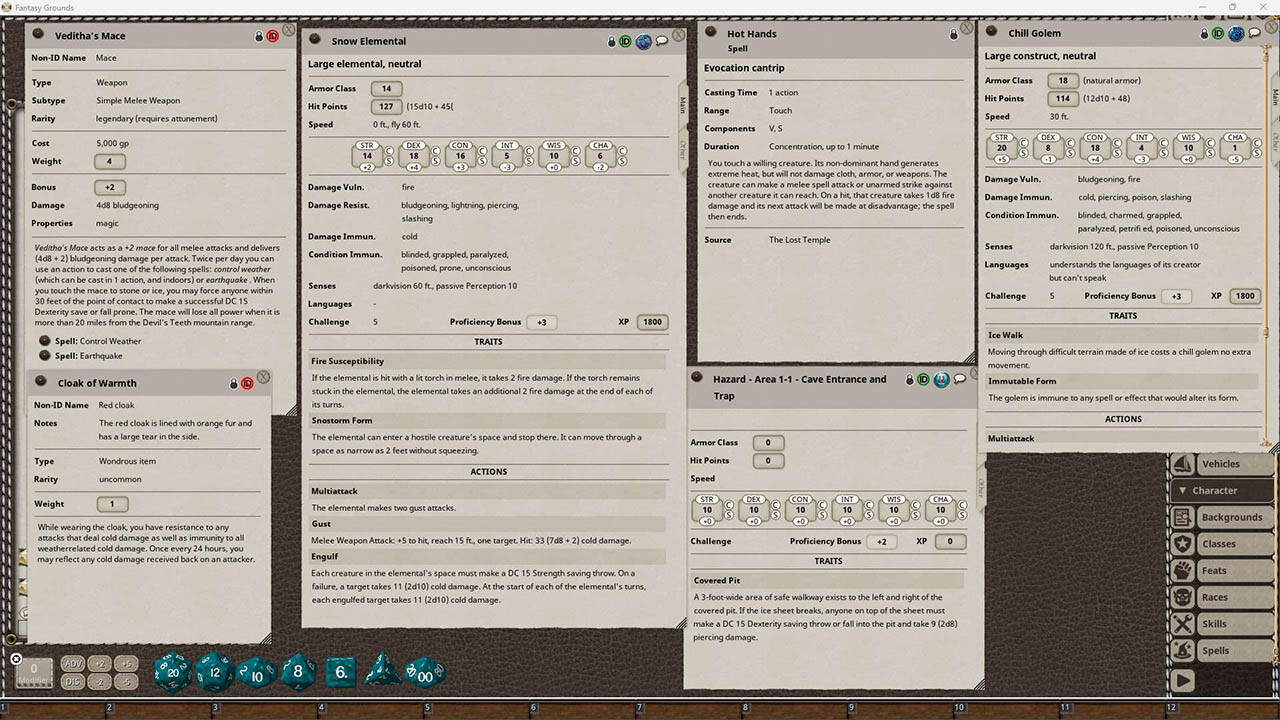1280x720 pixels.
Task: Roll the d100 percentile die
Action: pos(424,673)
